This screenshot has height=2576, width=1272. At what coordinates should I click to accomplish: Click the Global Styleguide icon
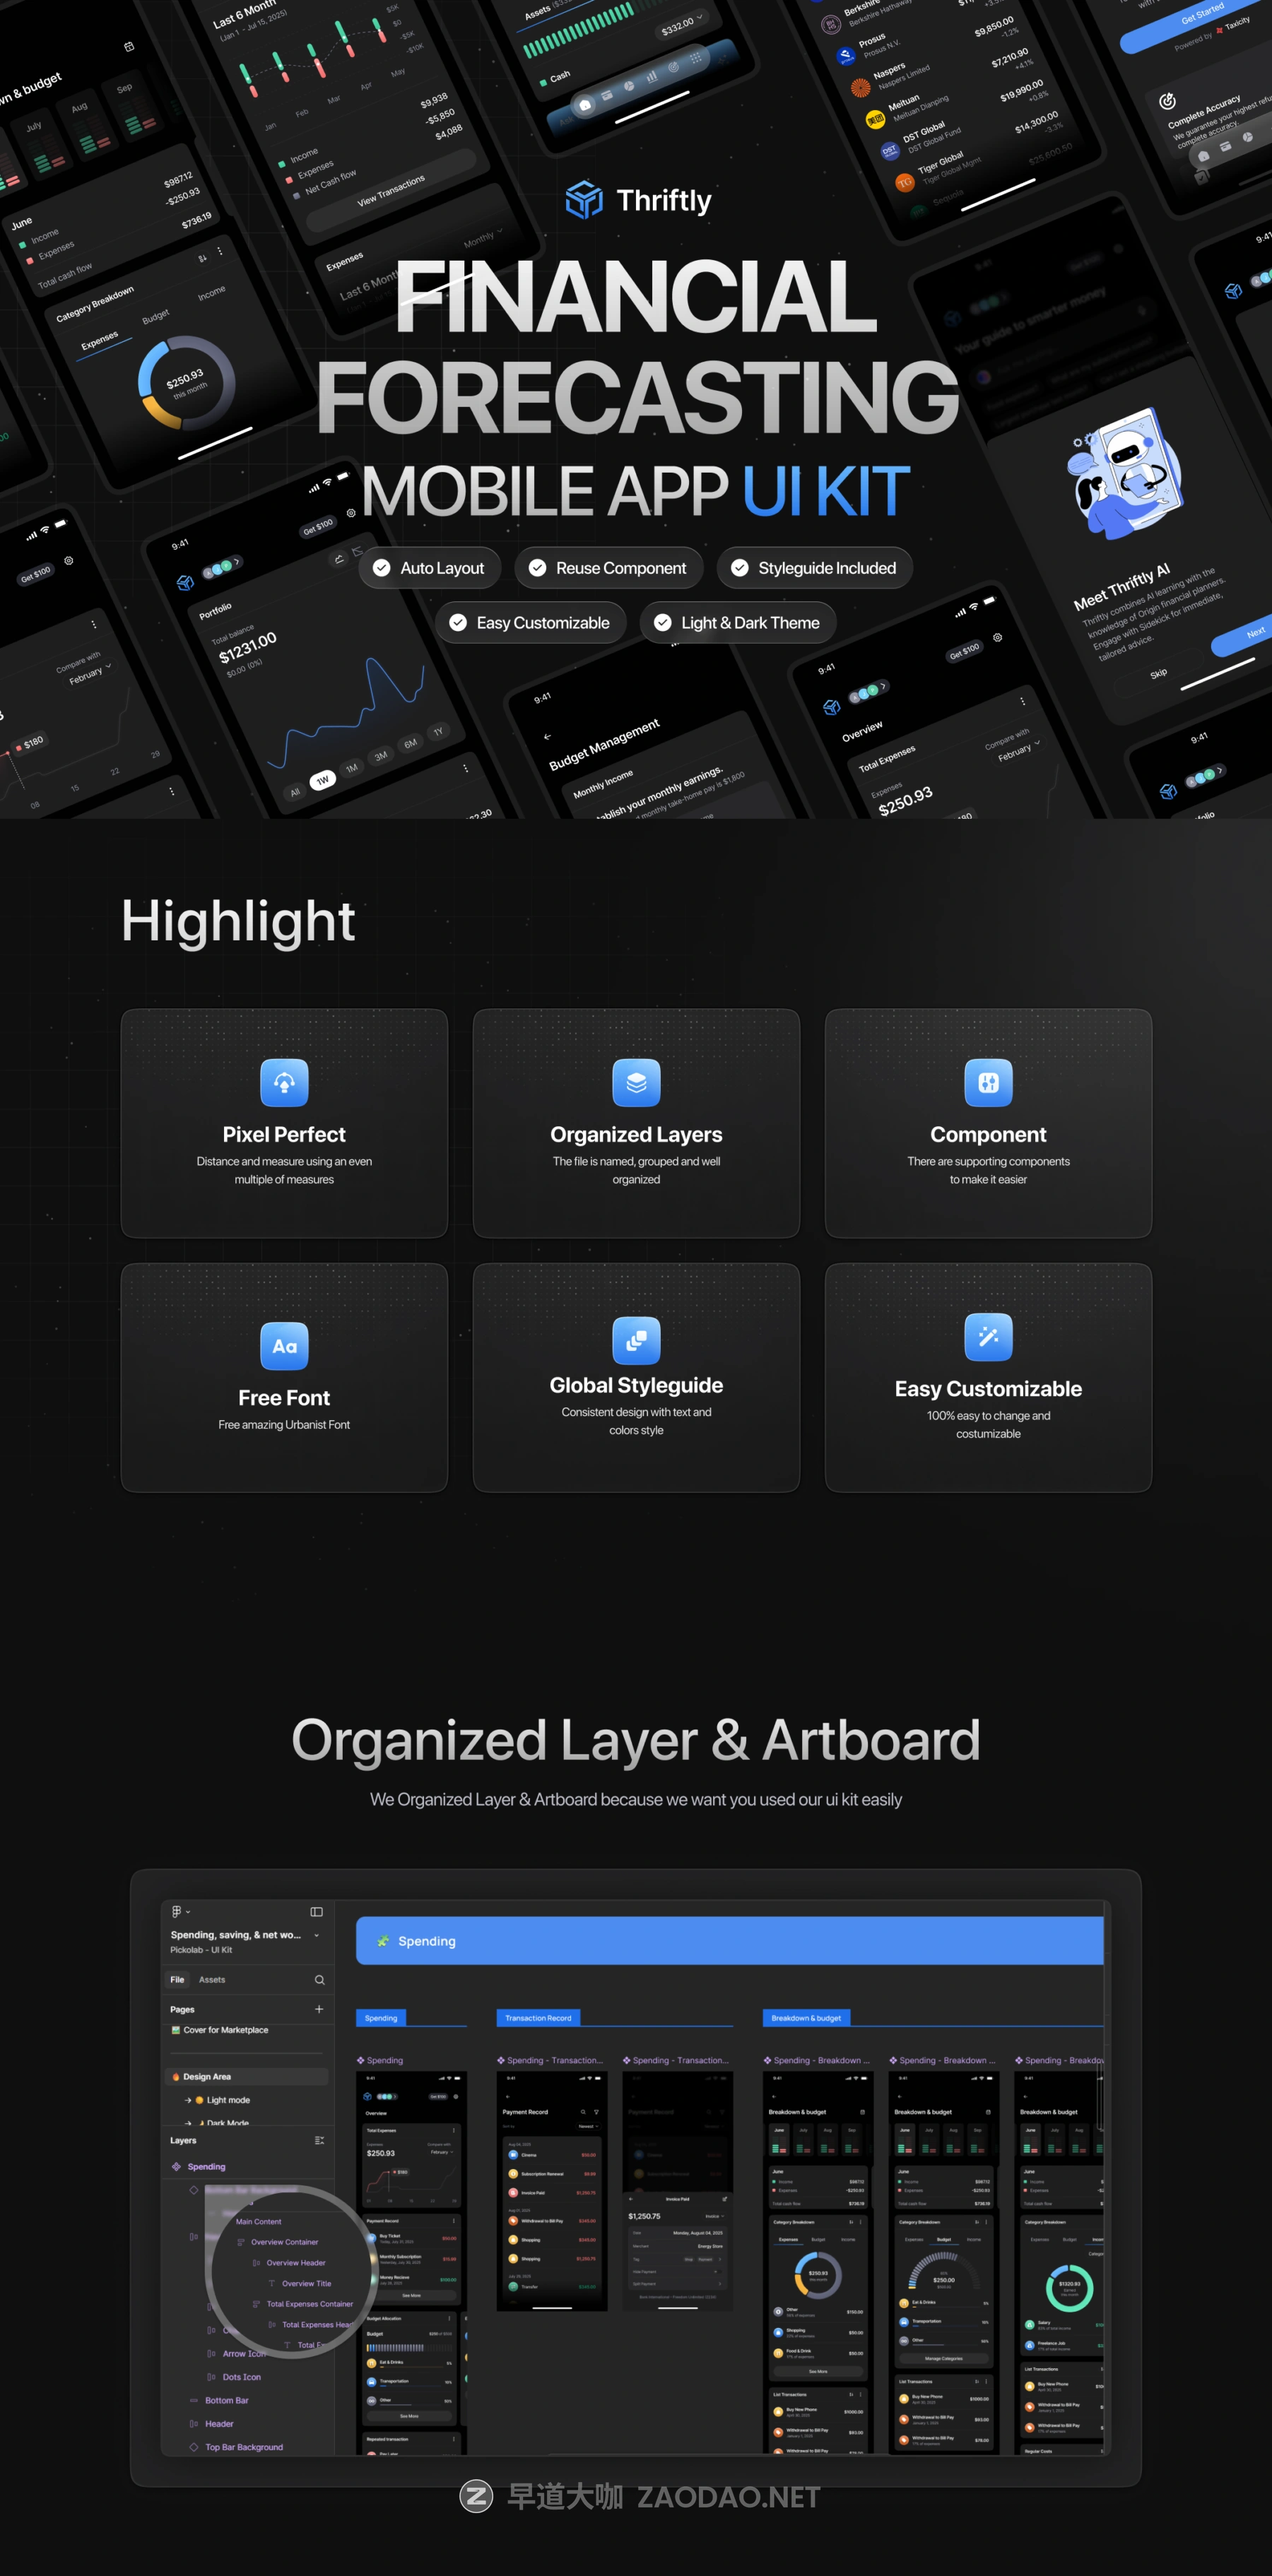(x=636, y=1340)
